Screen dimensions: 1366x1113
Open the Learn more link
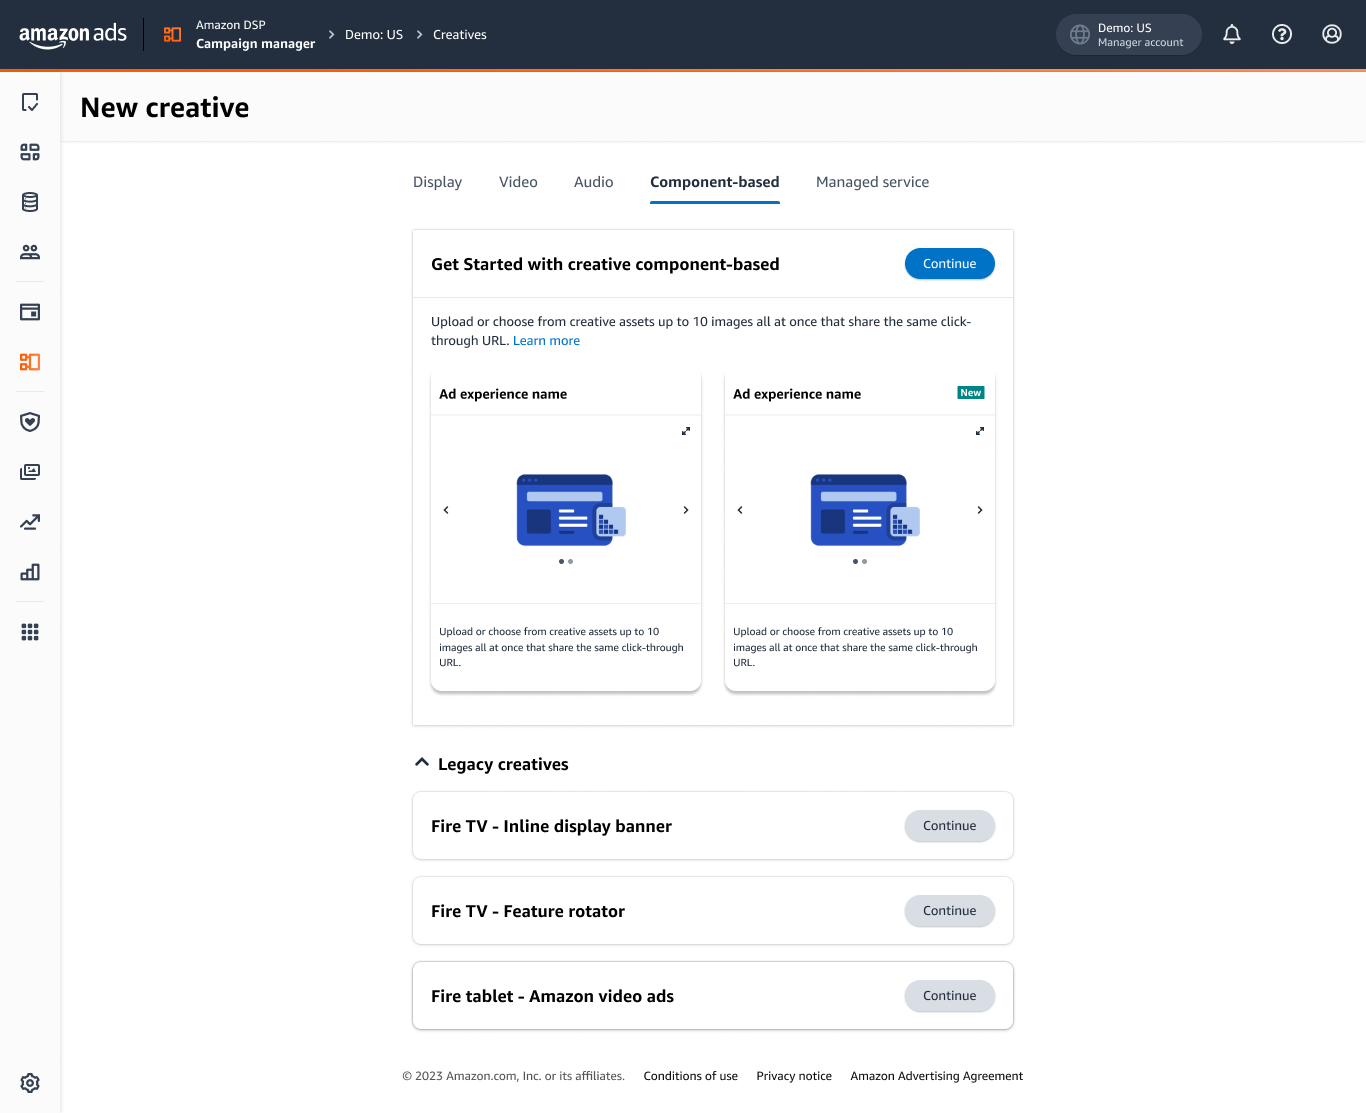tap(546, 340)
